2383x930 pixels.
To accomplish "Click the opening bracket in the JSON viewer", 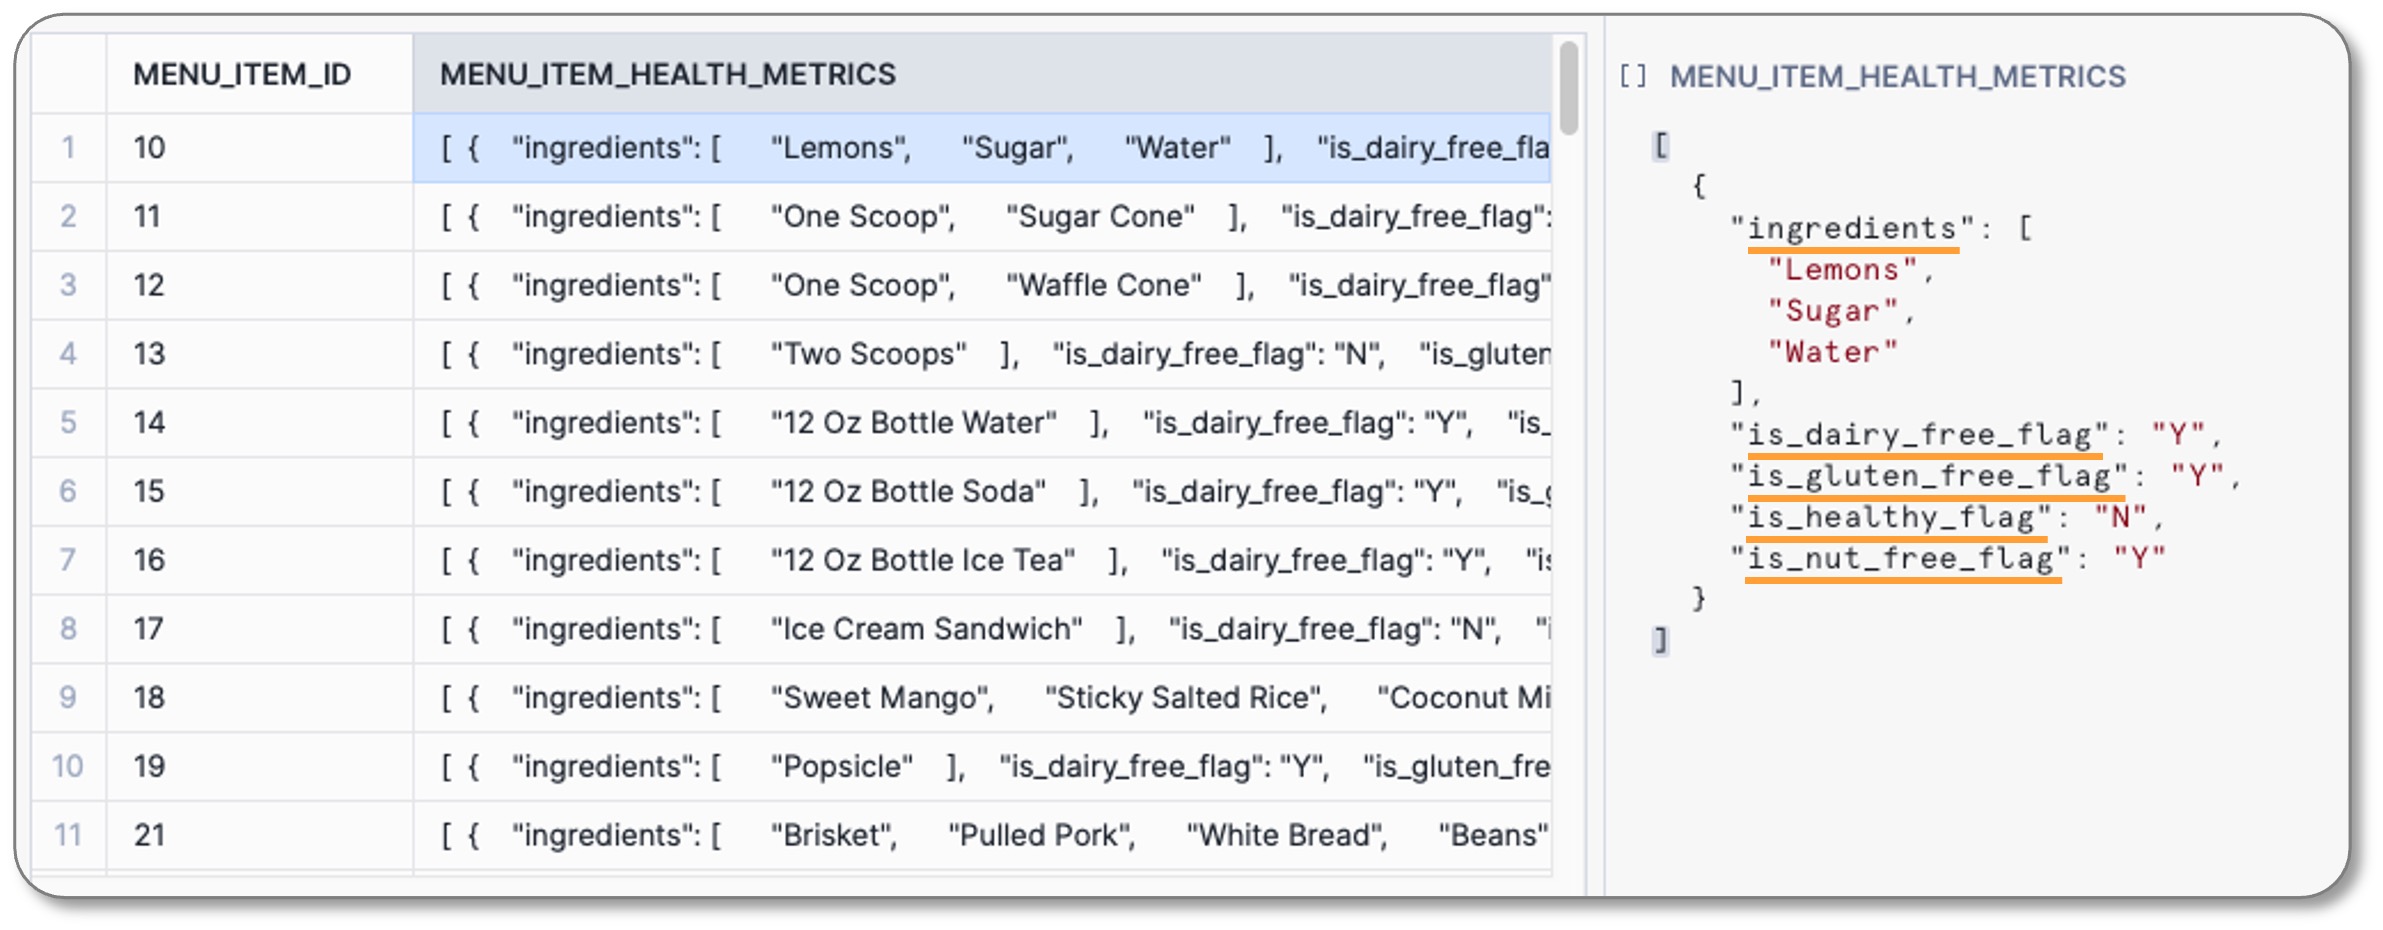I will click(x=1661, y=146).
